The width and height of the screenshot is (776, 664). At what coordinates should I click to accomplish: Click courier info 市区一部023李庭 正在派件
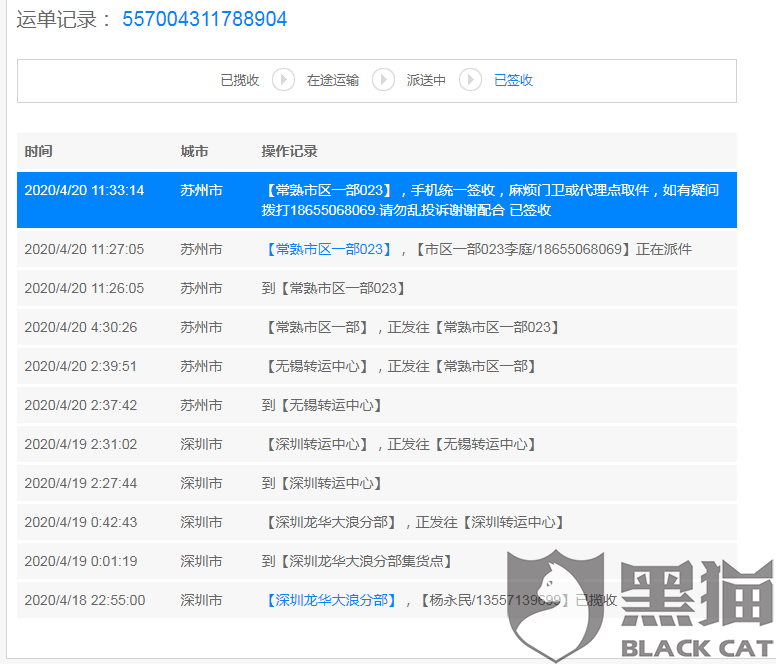(552, 249)
